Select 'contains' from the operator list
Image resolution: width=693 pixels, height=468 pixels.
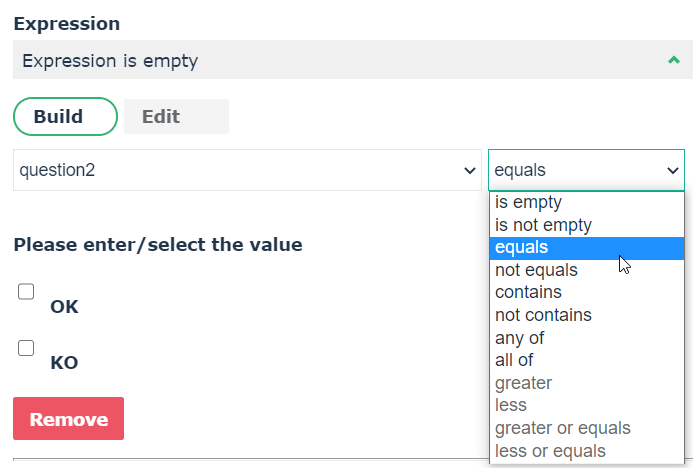point(528,292)
